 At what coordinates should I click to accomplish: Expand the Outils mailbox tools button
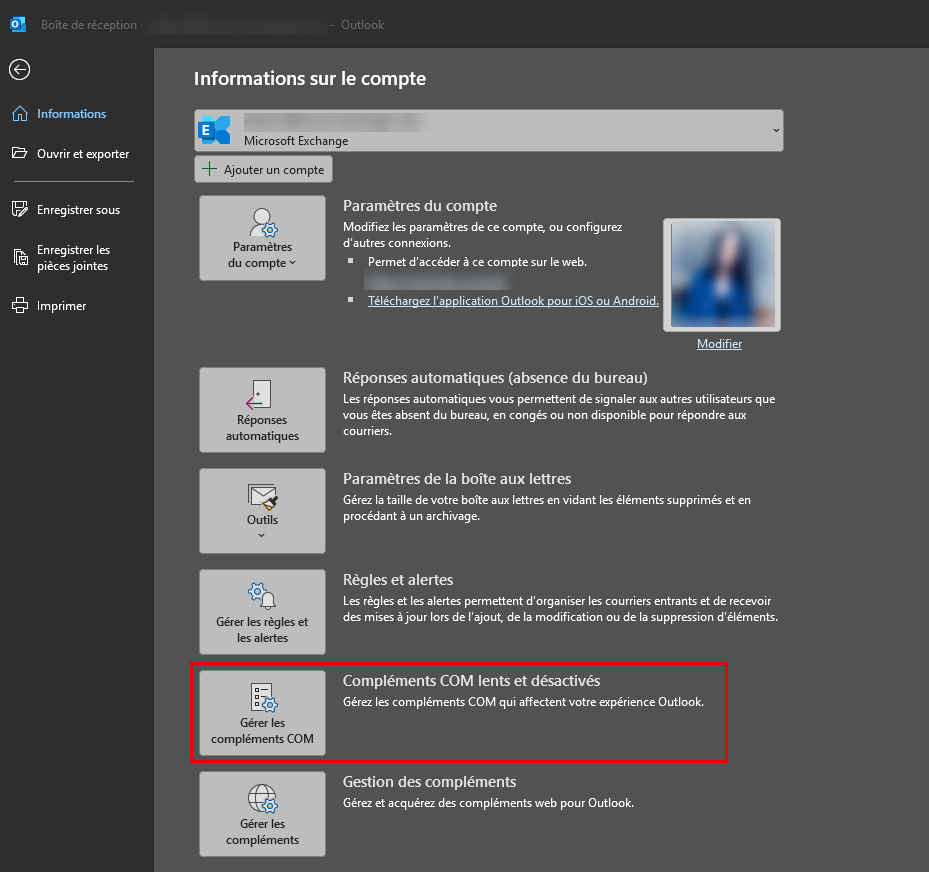262,511
